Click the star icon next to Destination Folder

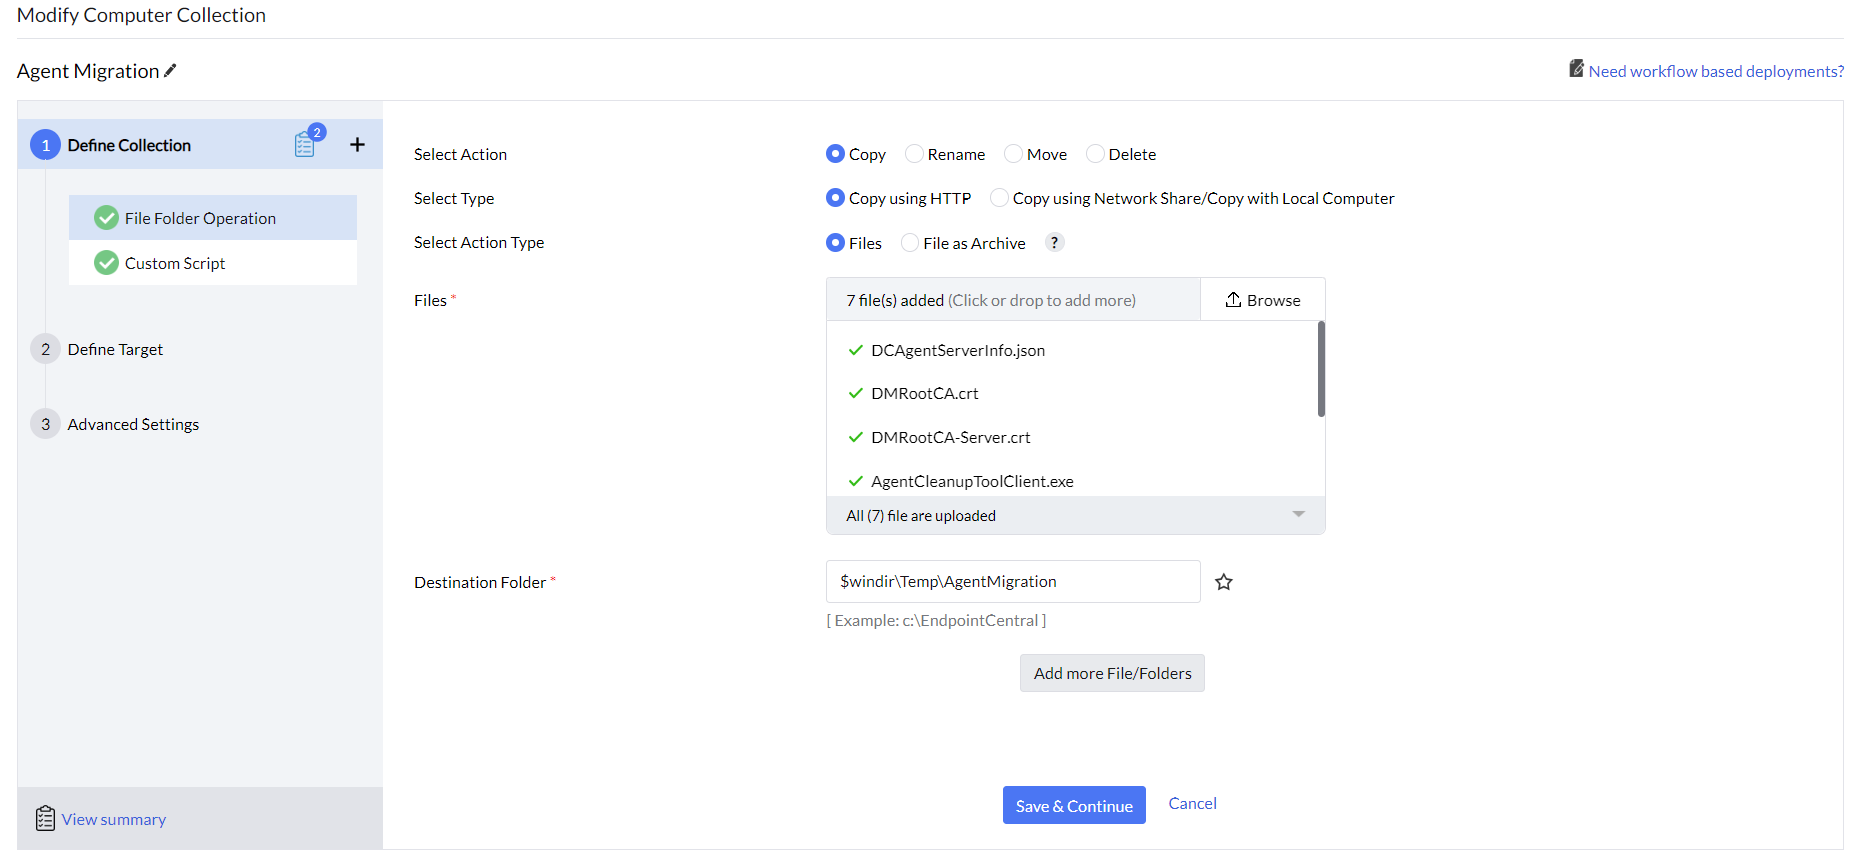click(x=1224, y=582)
